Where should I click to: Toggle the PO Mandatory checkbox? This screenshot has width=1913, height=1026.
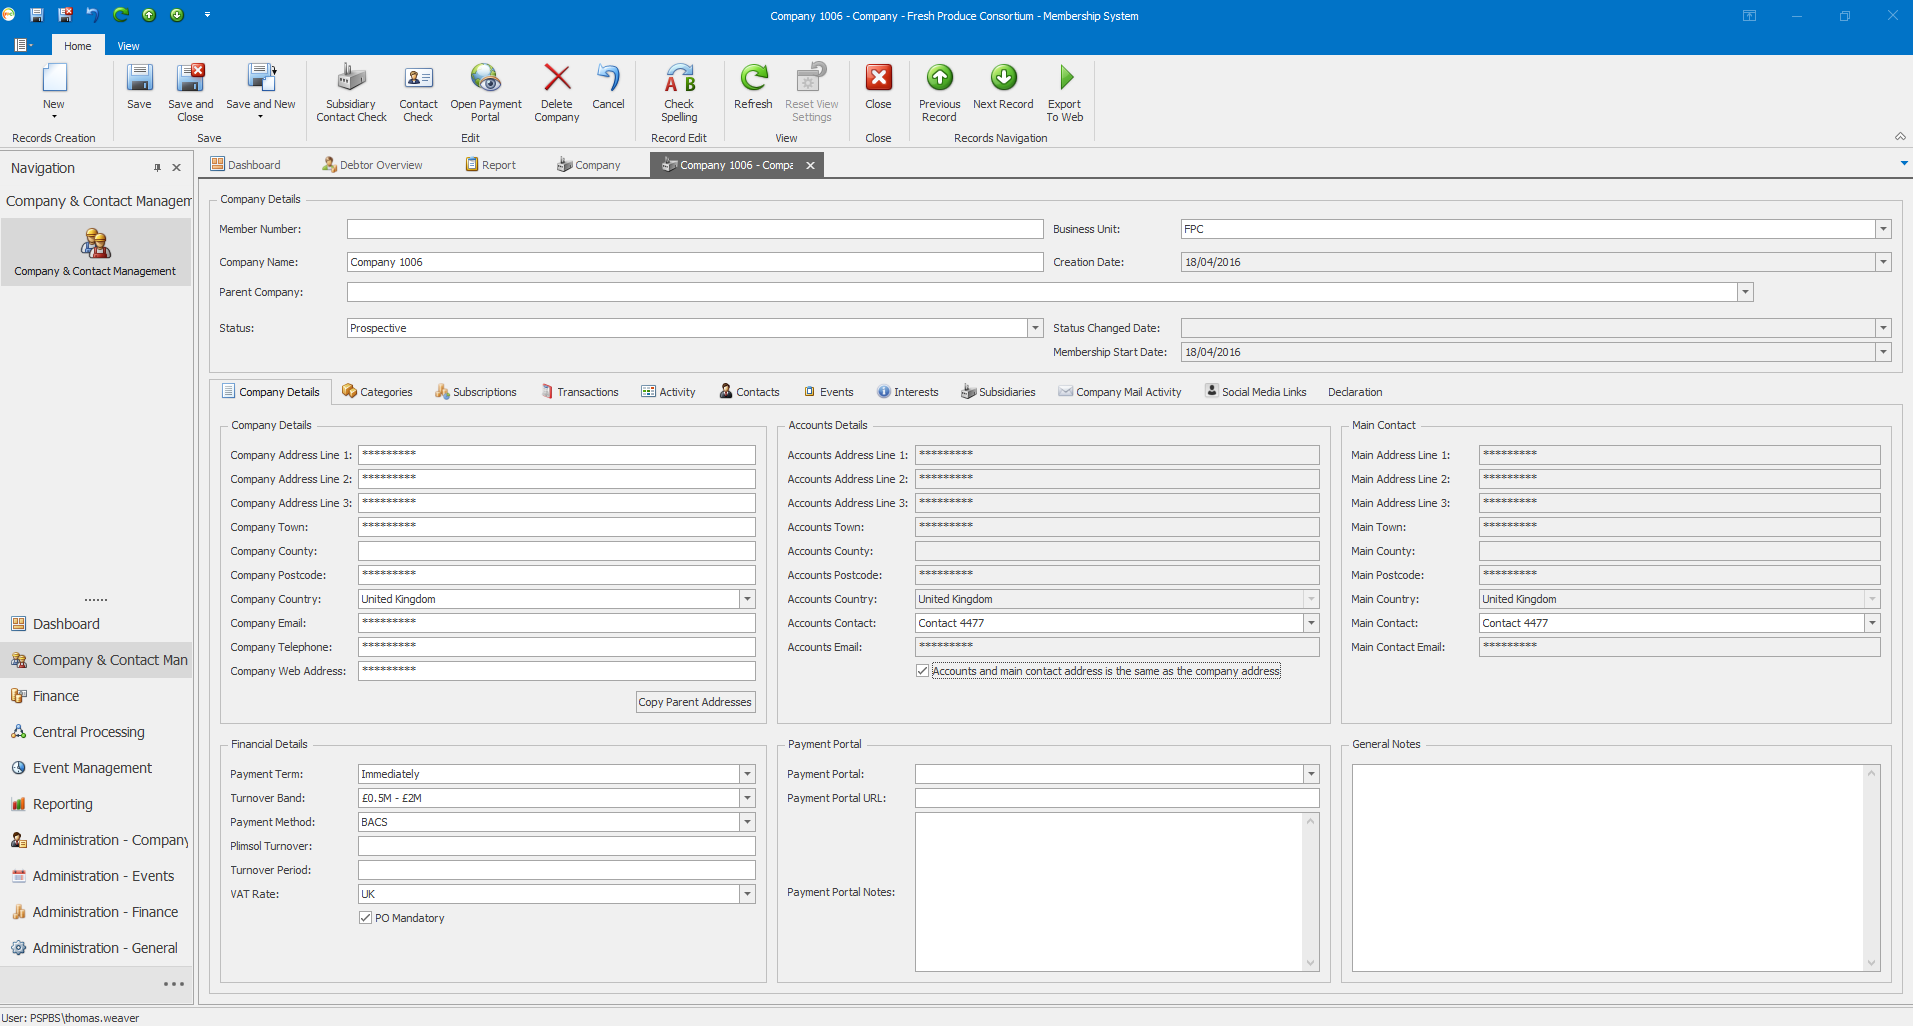tap(365, 918)
